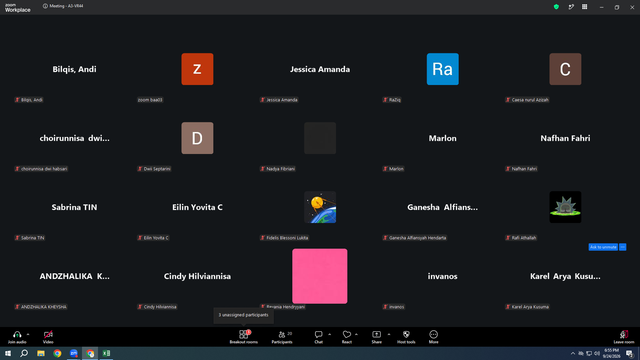This screenshot has height=360, width=640.
Task: Click the Join audio headphone icon
Action: click(x=17, y=334)
